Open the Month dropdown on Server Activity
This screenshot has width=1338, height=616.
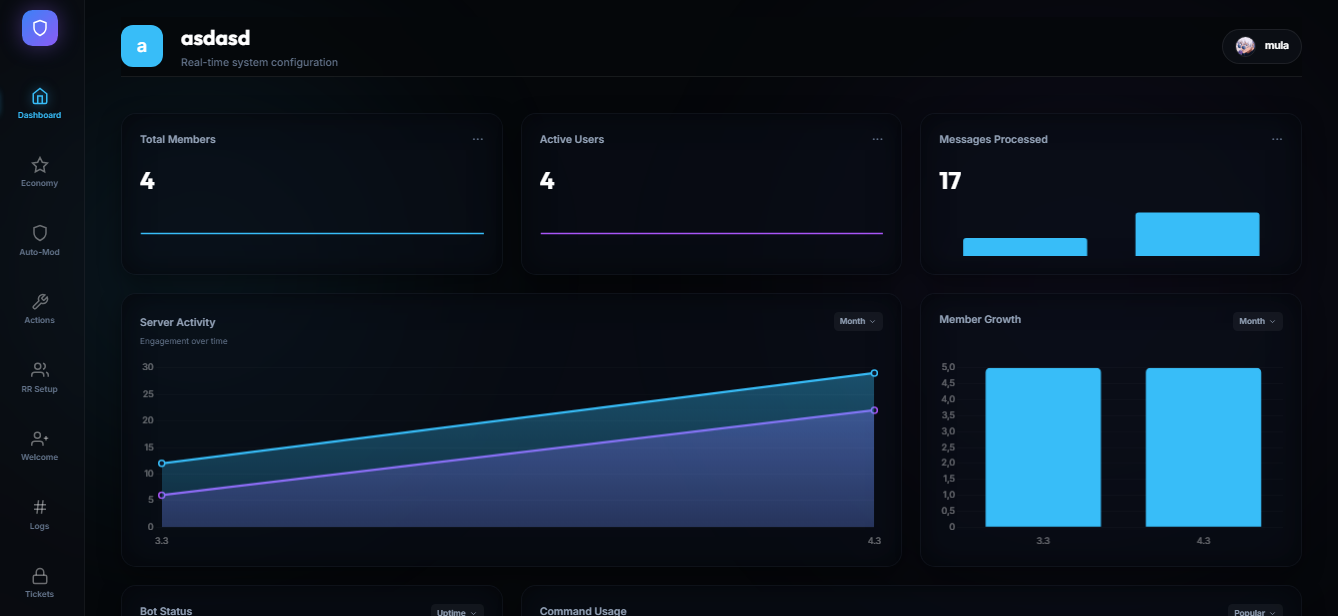click(857, 321)
